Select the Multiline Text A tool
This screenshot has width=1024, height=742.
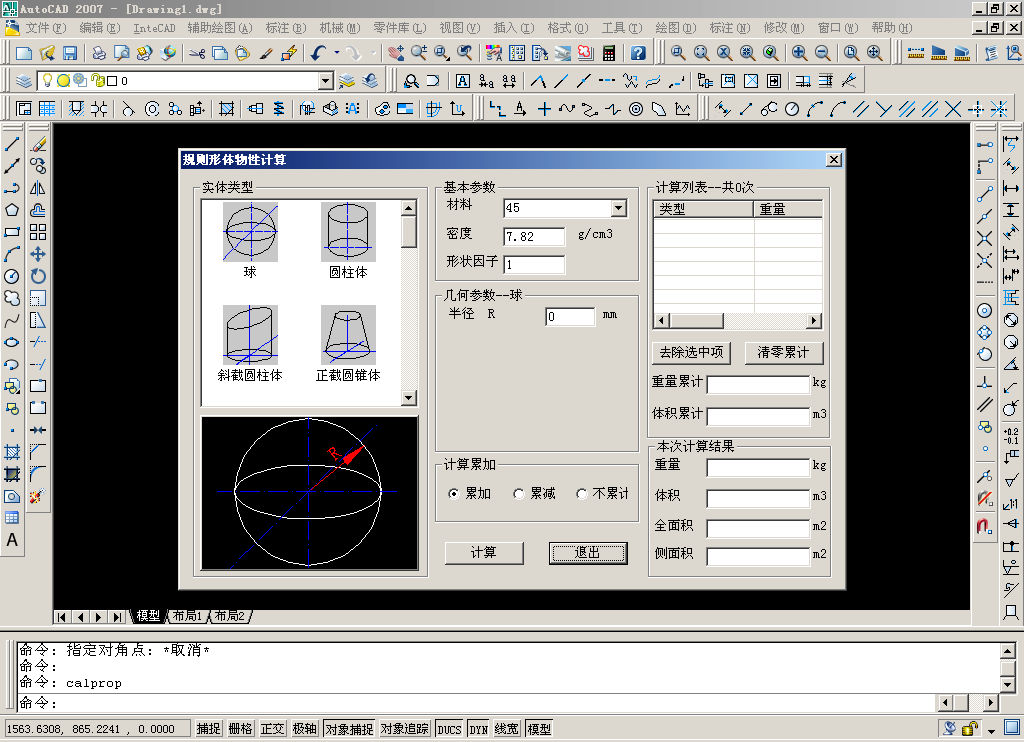[x=12, y=540]
